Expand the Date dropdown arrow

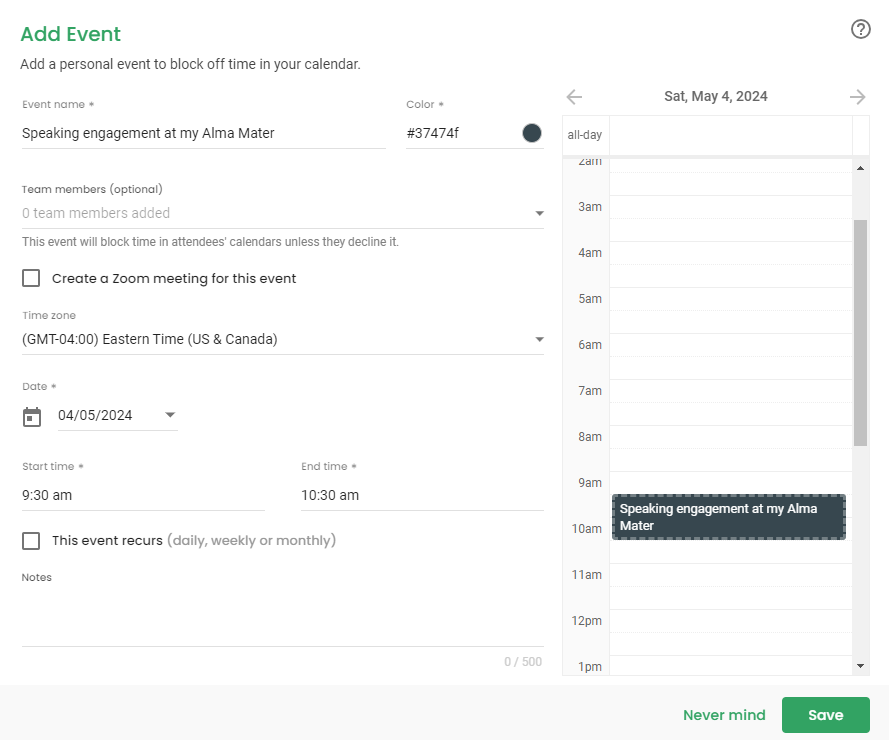170,415
